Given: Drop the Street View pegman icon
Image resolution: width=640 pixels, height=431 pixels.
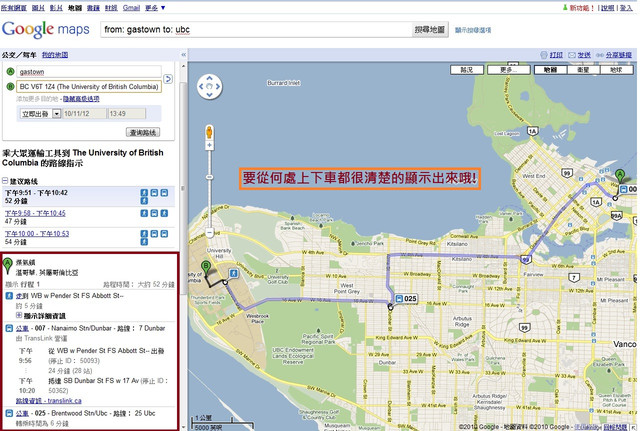Looking at the screenshot, I should pyautogui.click(x=209, y=132).
